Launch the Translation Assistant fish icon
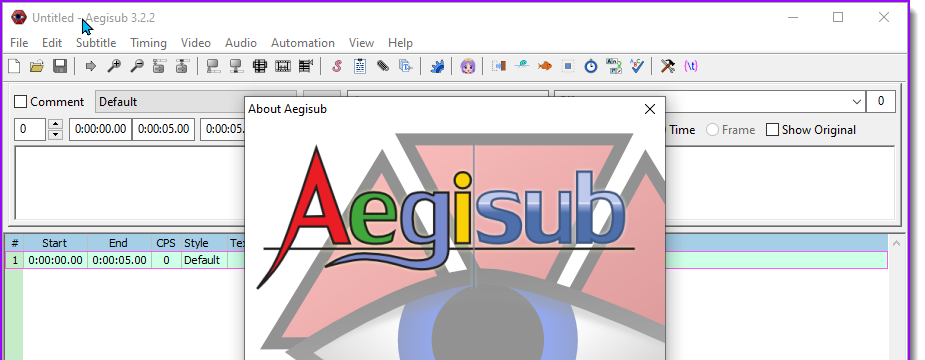925x360 pixels. pos(544,66)
